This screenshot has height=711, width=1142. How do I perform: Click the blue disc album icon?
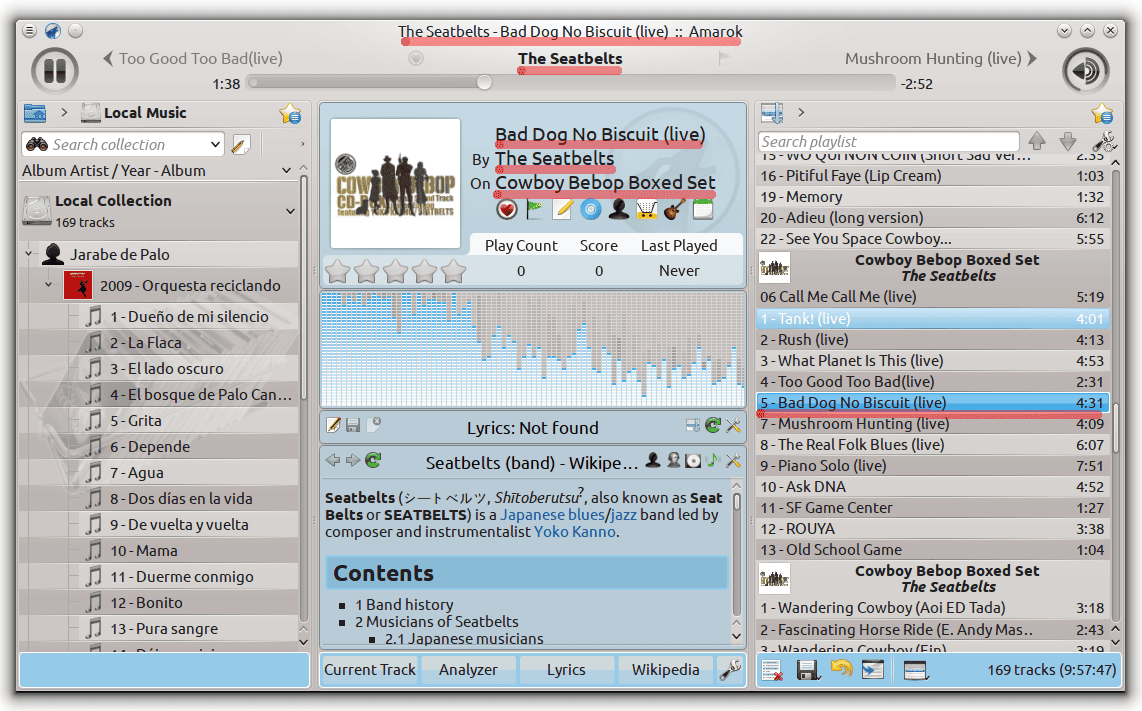click(591, 210)
